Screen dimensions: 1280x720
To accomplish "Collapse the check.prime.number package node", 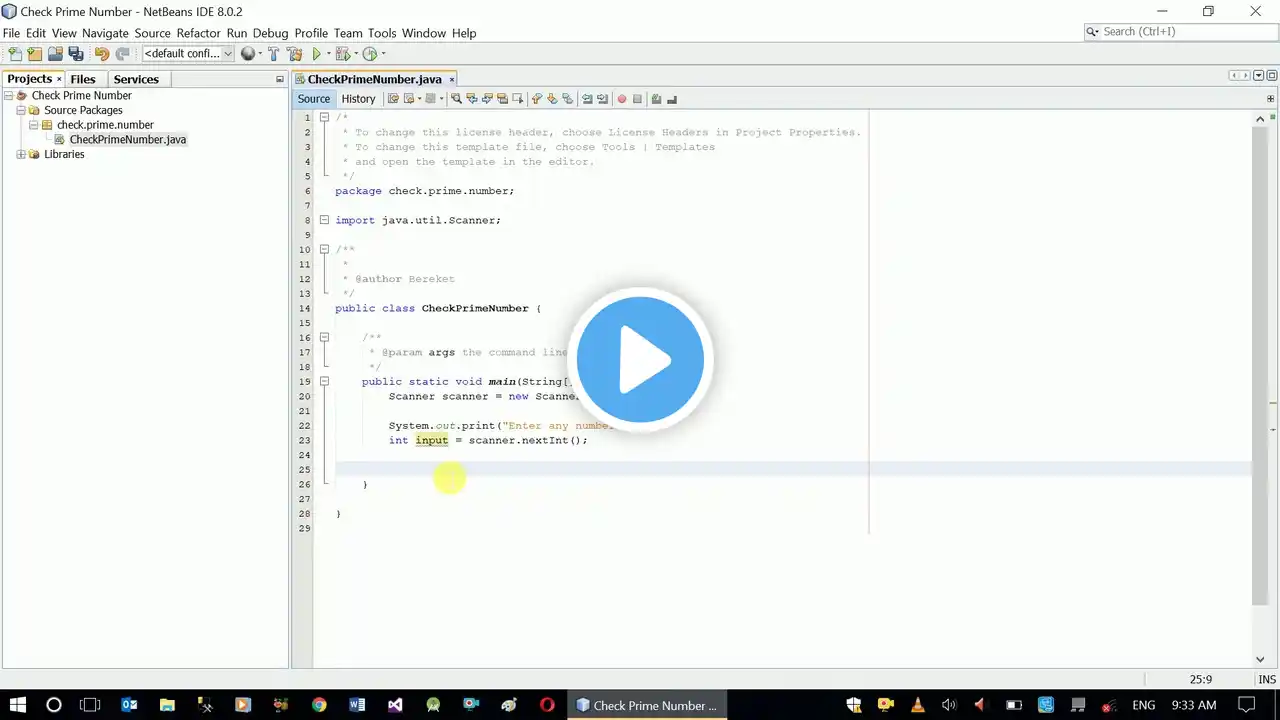I will pyautogui.click(x=33, y=125).
